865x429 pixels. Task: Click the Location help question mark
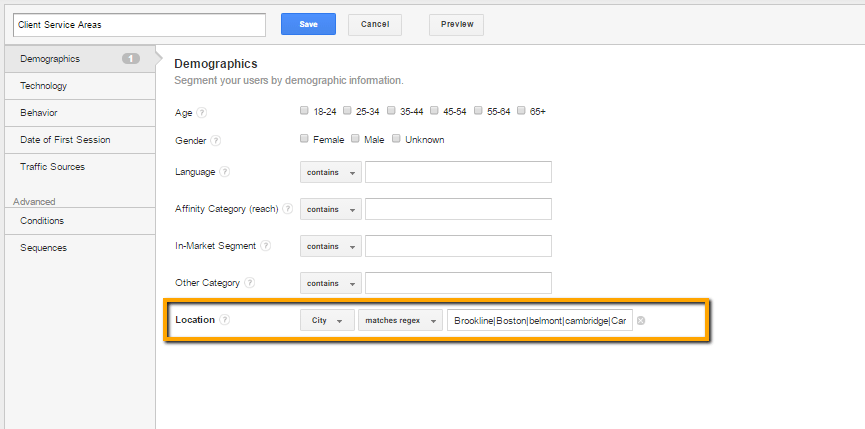(225, 319)
